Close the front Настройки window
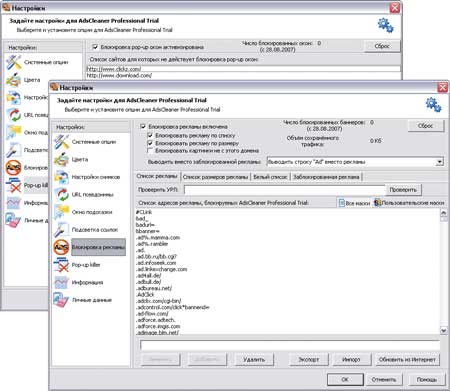This screenshot has height=391, width=450. 442,88
